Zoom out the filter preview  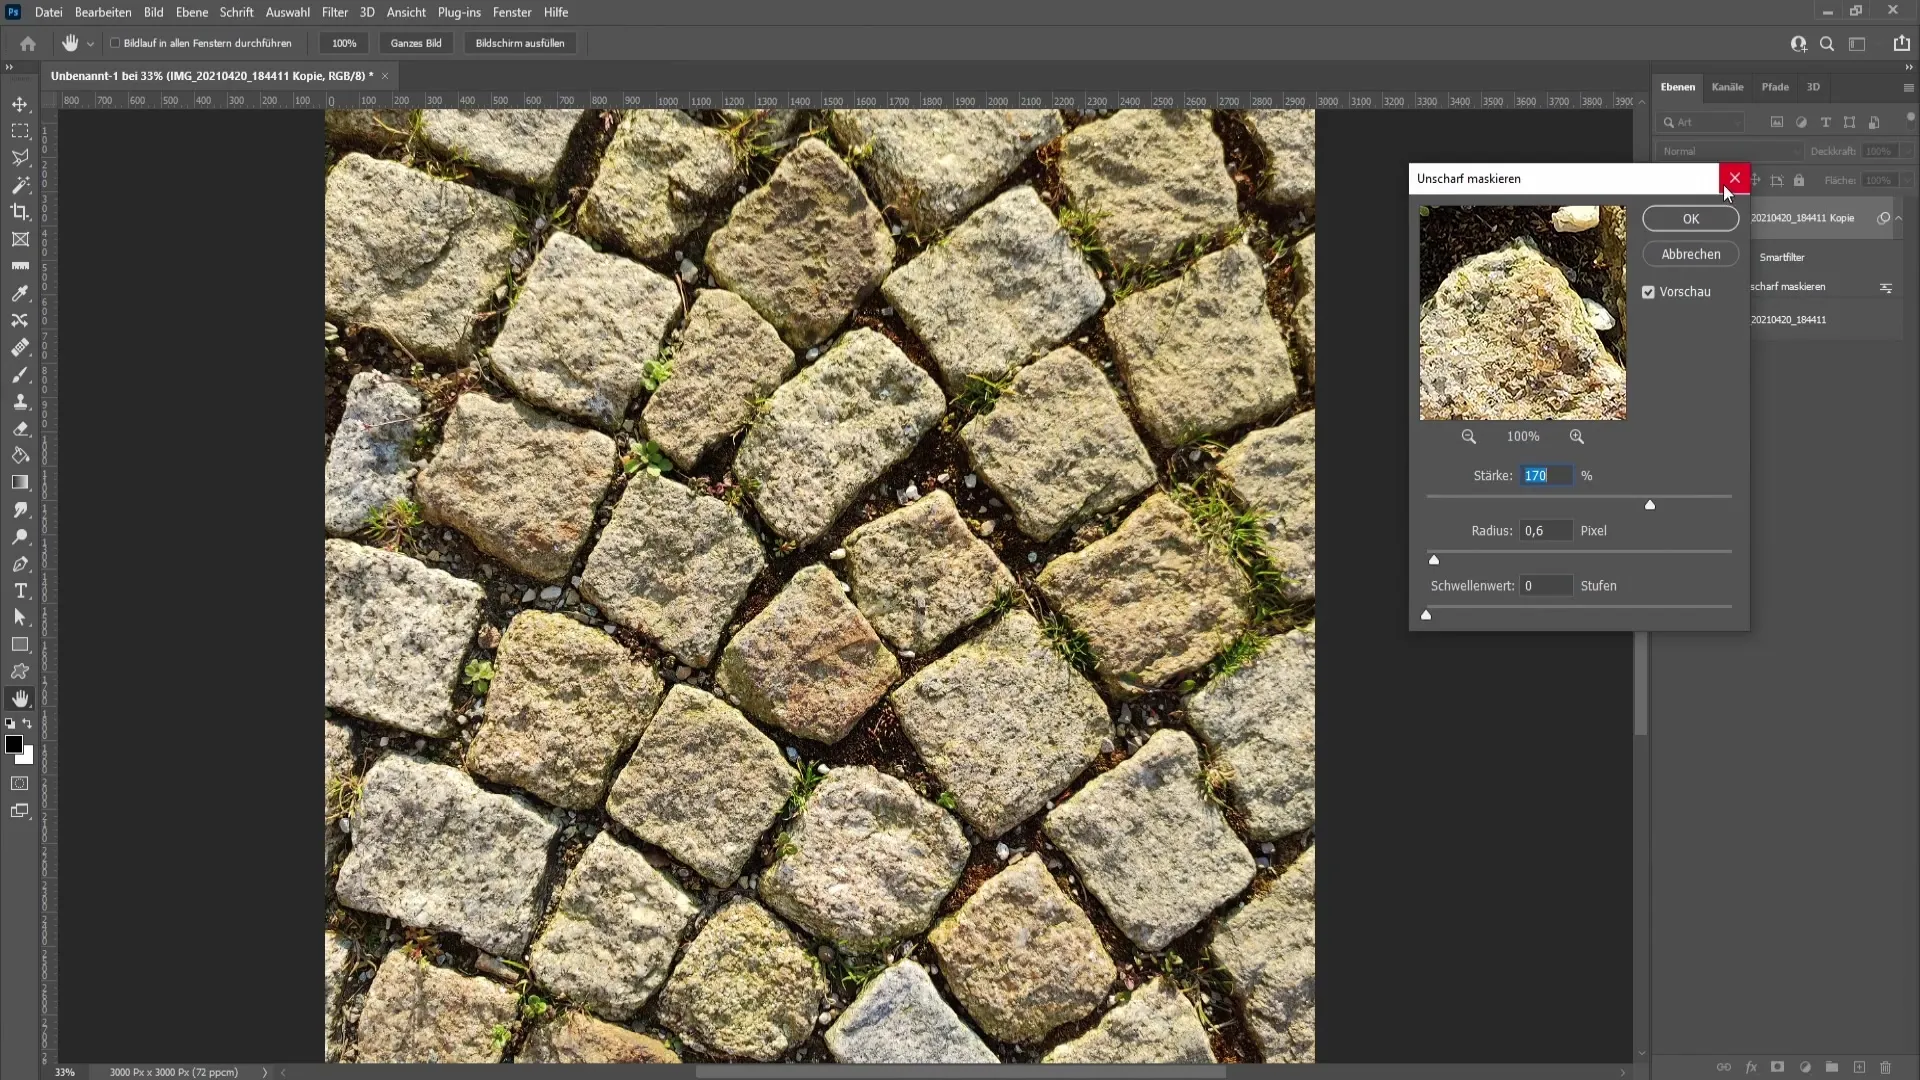(1468, 437)
